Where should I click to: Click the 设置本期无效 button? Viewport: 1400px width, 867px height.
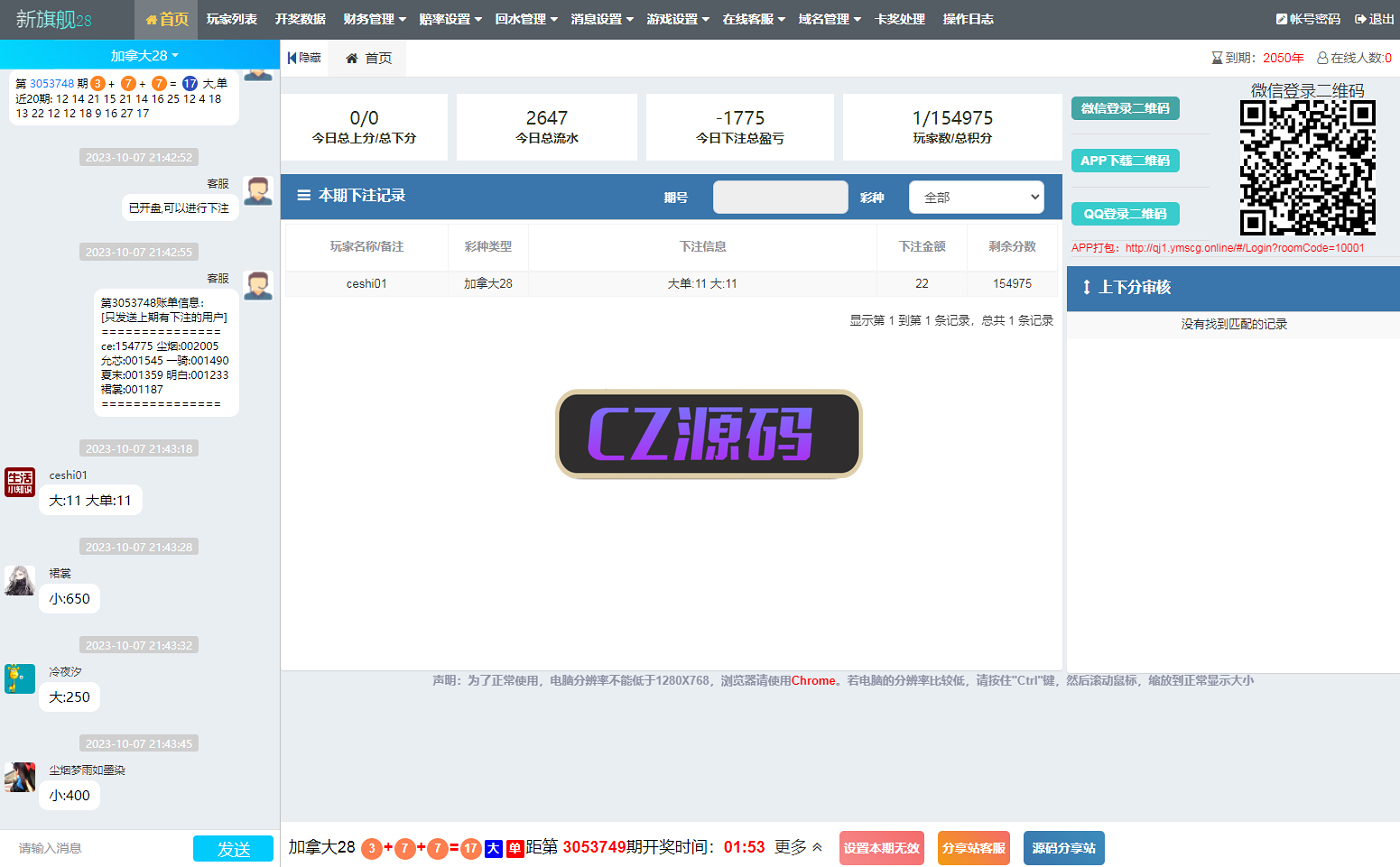pyautogui.click(x=881, y=848)
